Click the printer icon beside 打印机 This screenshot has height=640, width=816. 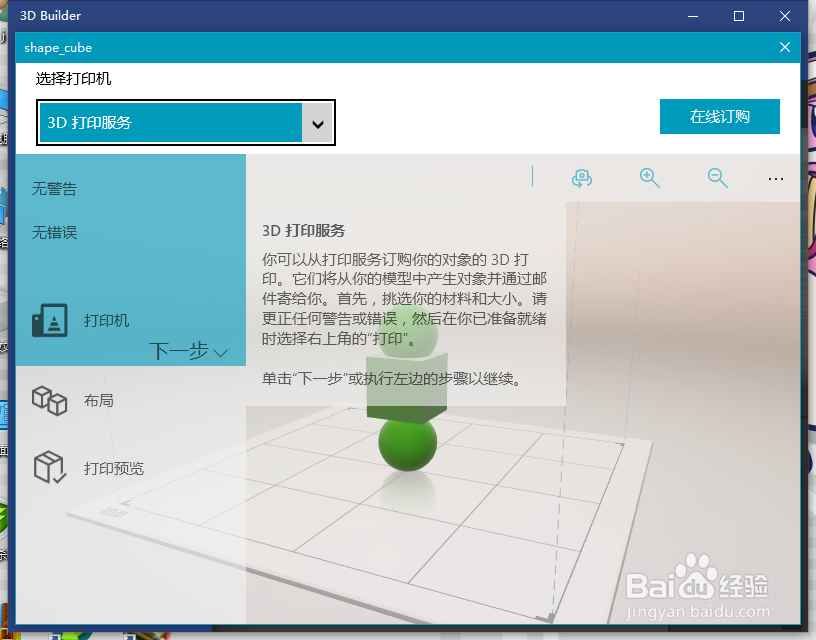coord(50,321)
